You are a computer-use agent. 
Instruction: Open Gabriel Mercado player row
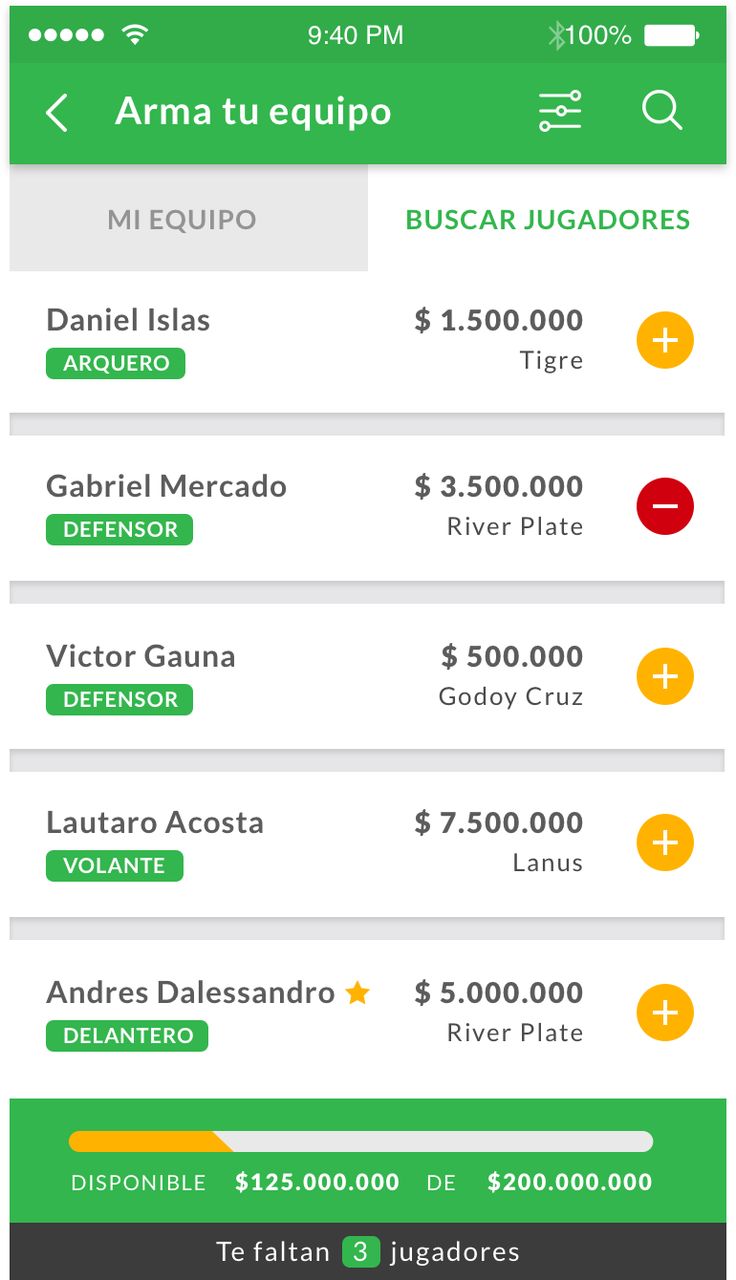367,507
